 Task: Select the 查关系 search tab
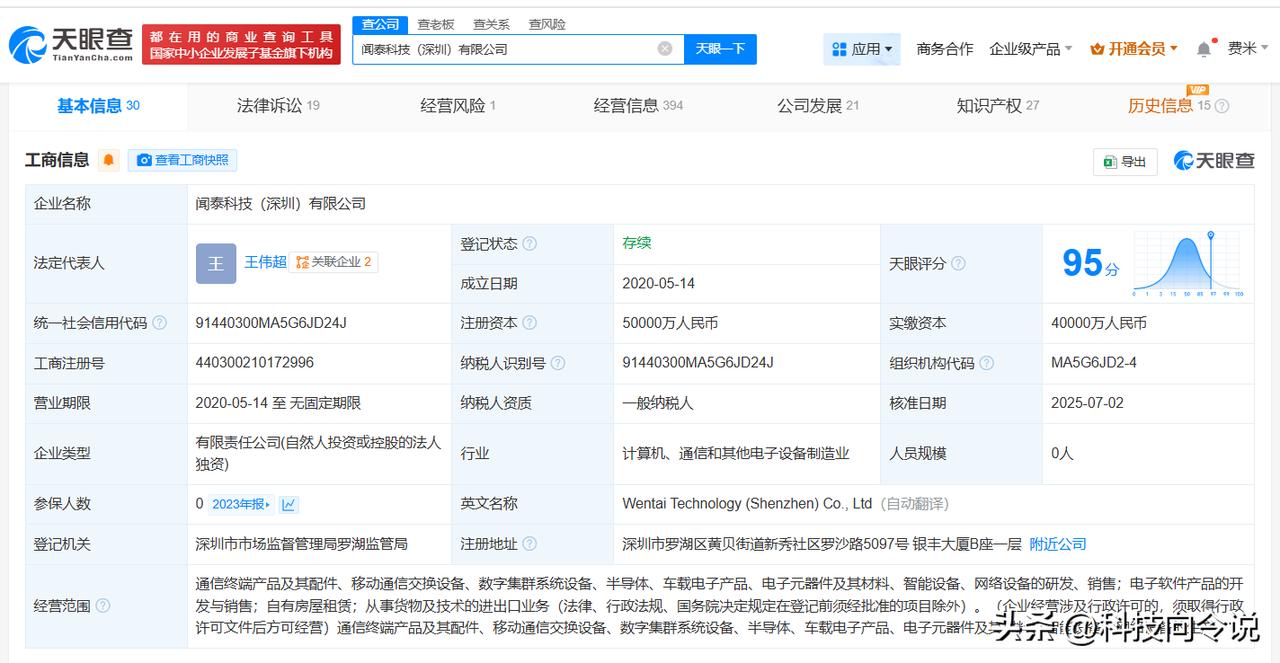(x=491, y=24)
